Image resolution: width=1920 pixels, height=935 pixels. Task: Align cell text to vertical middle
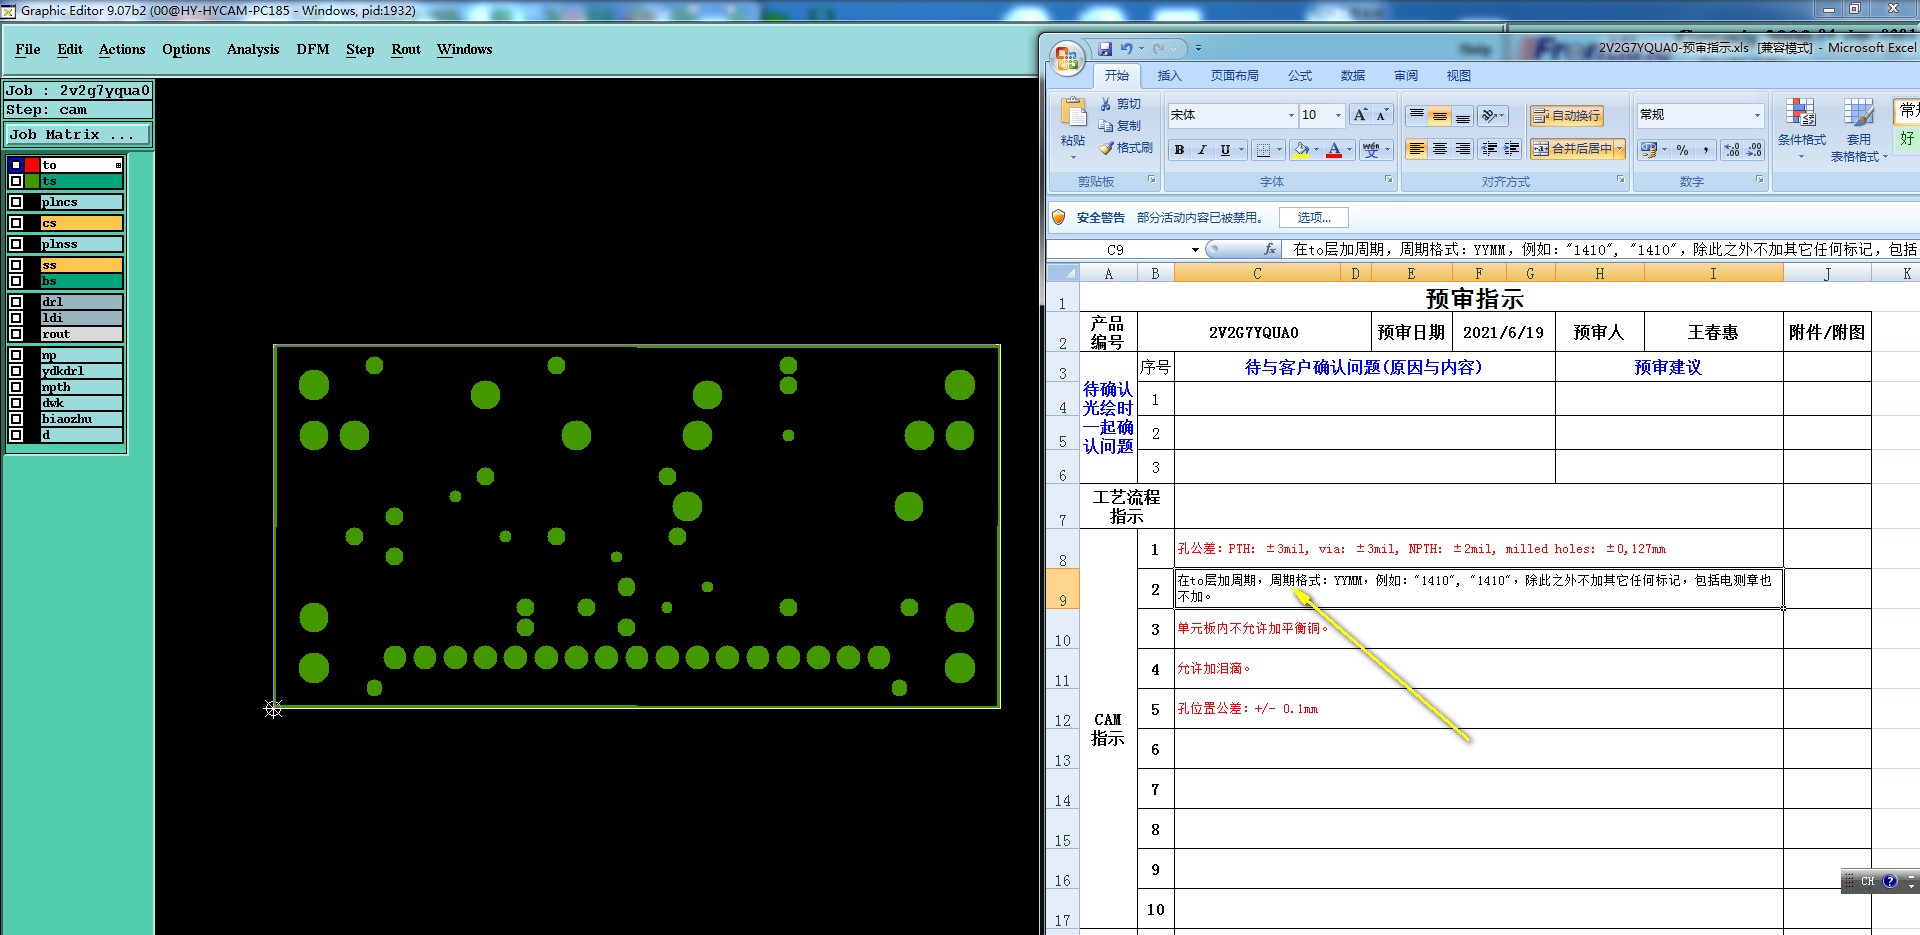[1440, 116]
